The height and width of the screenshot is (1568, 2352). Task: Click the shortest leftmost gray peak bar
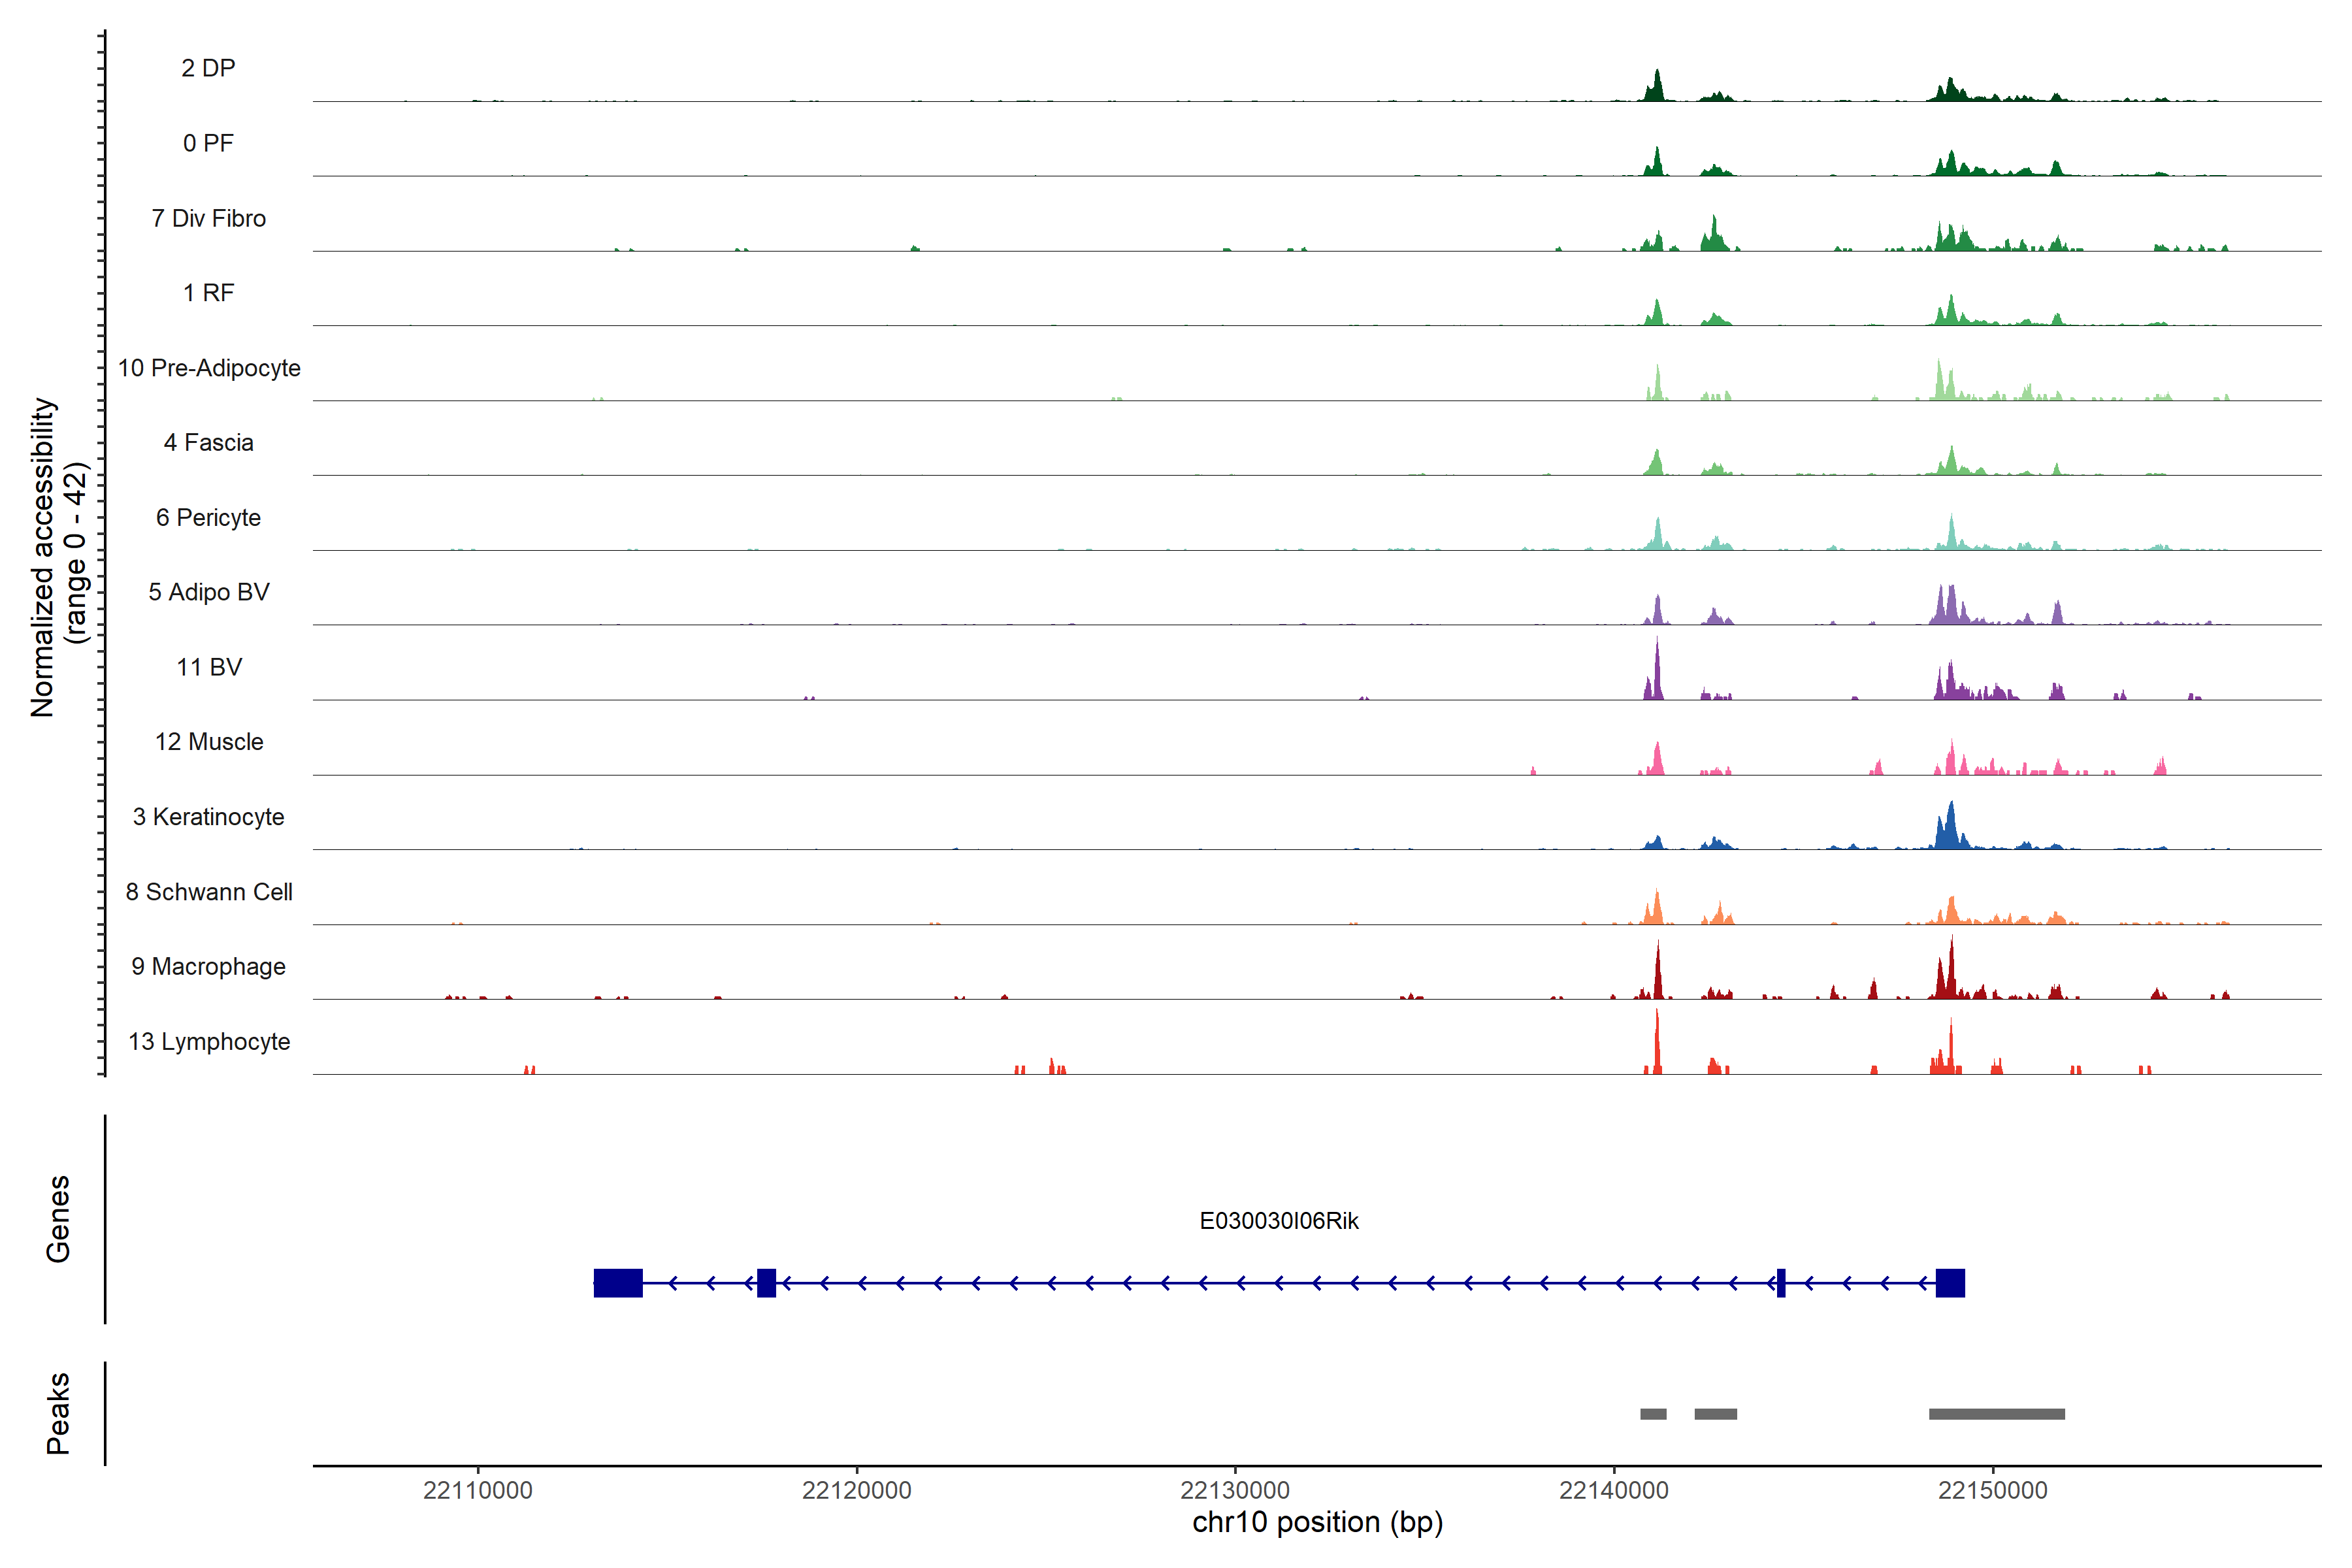pyautogui.click(x=1653, y=1414)
